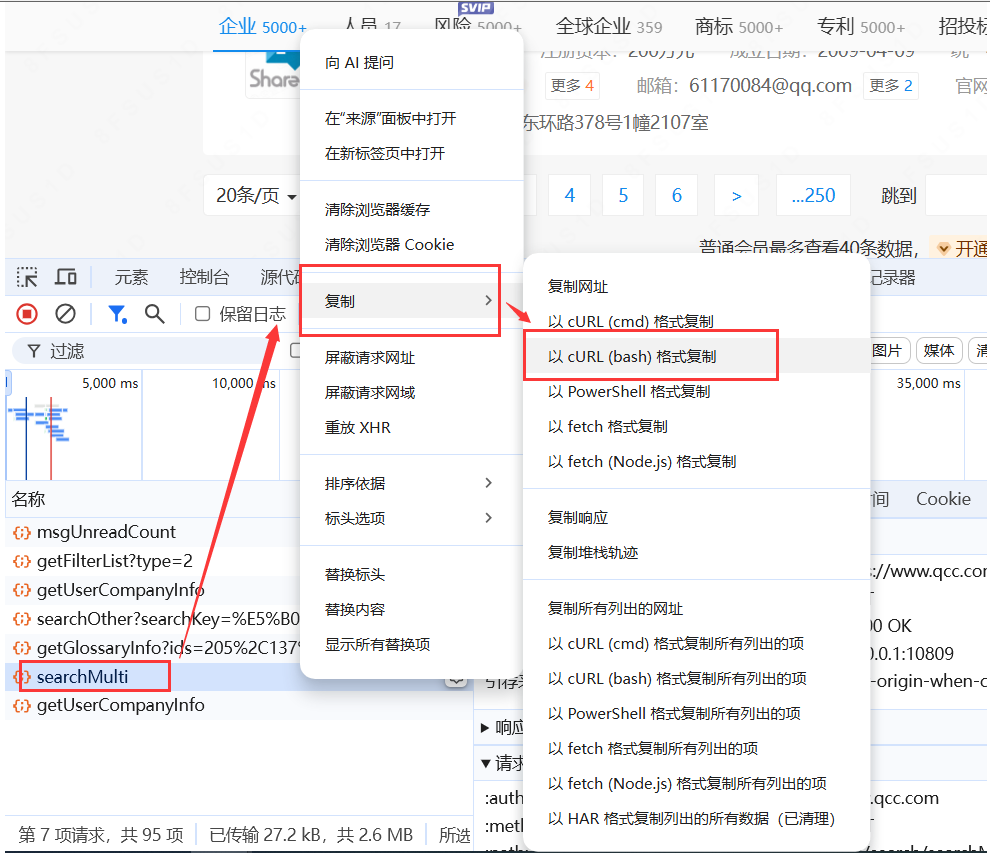Choose 以 cURL (bash) 格式复制
The width and height of the screenshot is (990, 853).
(x=631, y=357)
